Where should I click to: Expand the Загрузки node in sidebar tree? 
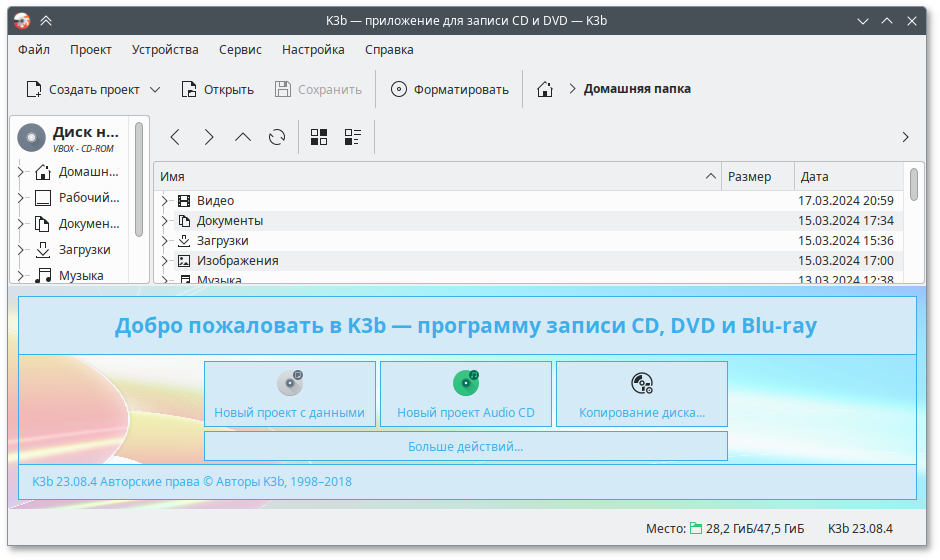click(x=21, y=250)
